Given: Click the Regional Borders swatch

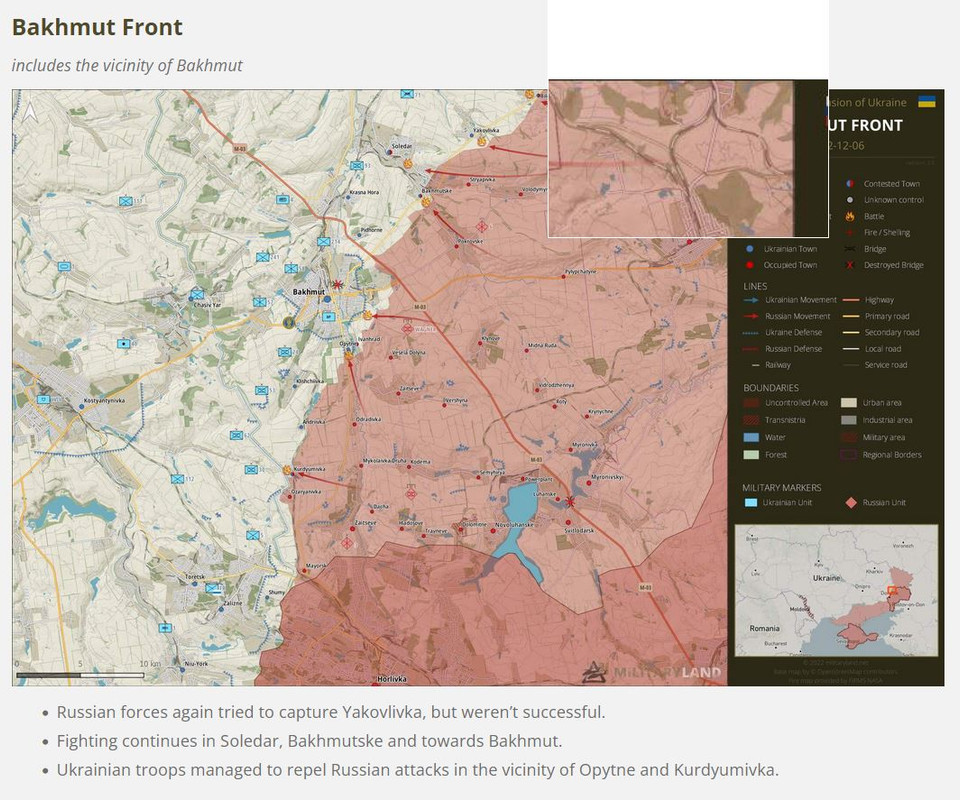Looking at the screenshot, I should [849, 454].
